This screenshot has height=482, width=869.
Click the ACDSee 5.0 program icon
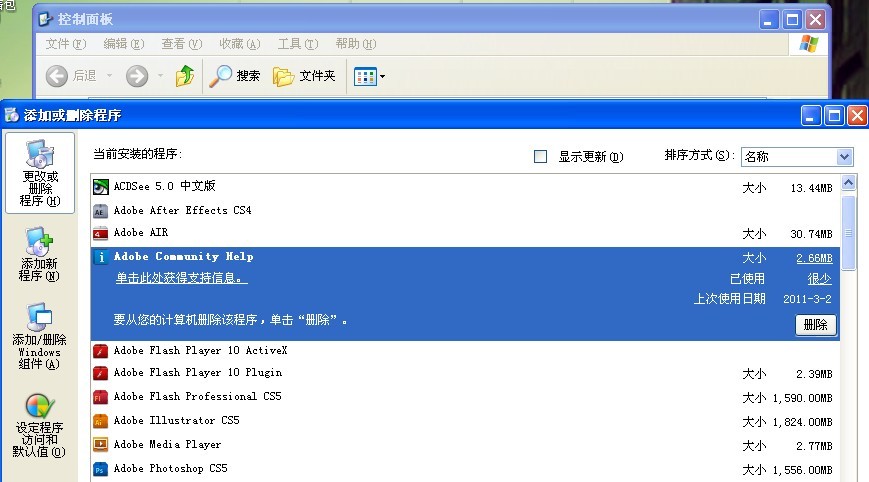[x=100, y=187]
